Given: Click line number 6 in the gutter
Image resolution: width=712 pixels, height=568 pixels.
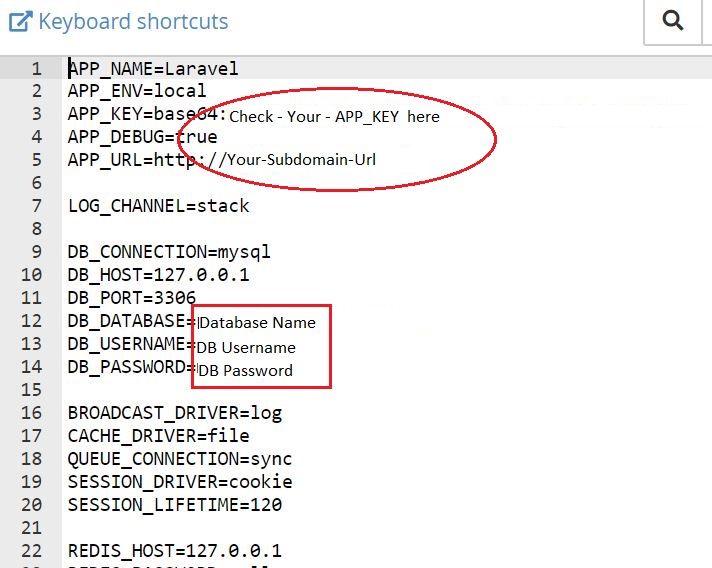Looking at the screenshot, I should click(37, 183).
